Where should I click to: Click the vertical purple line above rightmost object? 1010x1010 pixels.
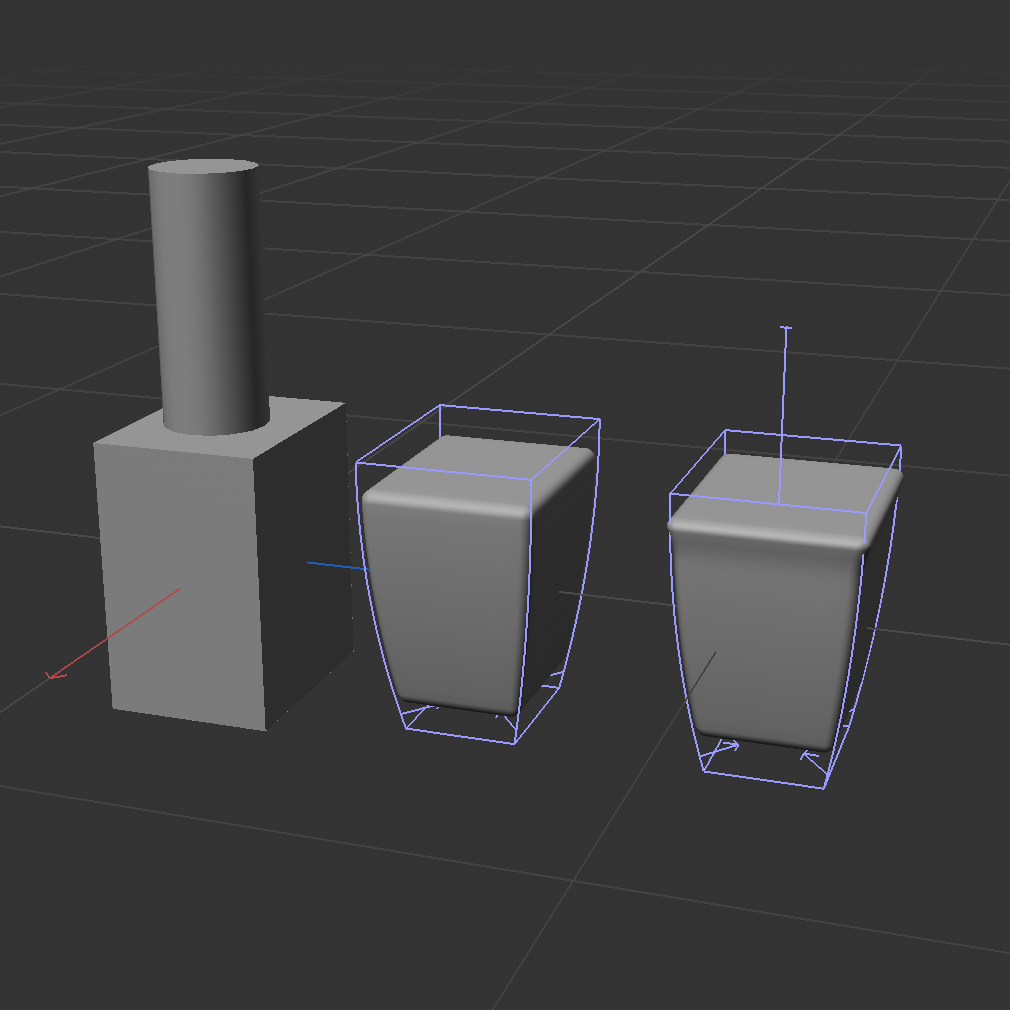click(785, 400)
